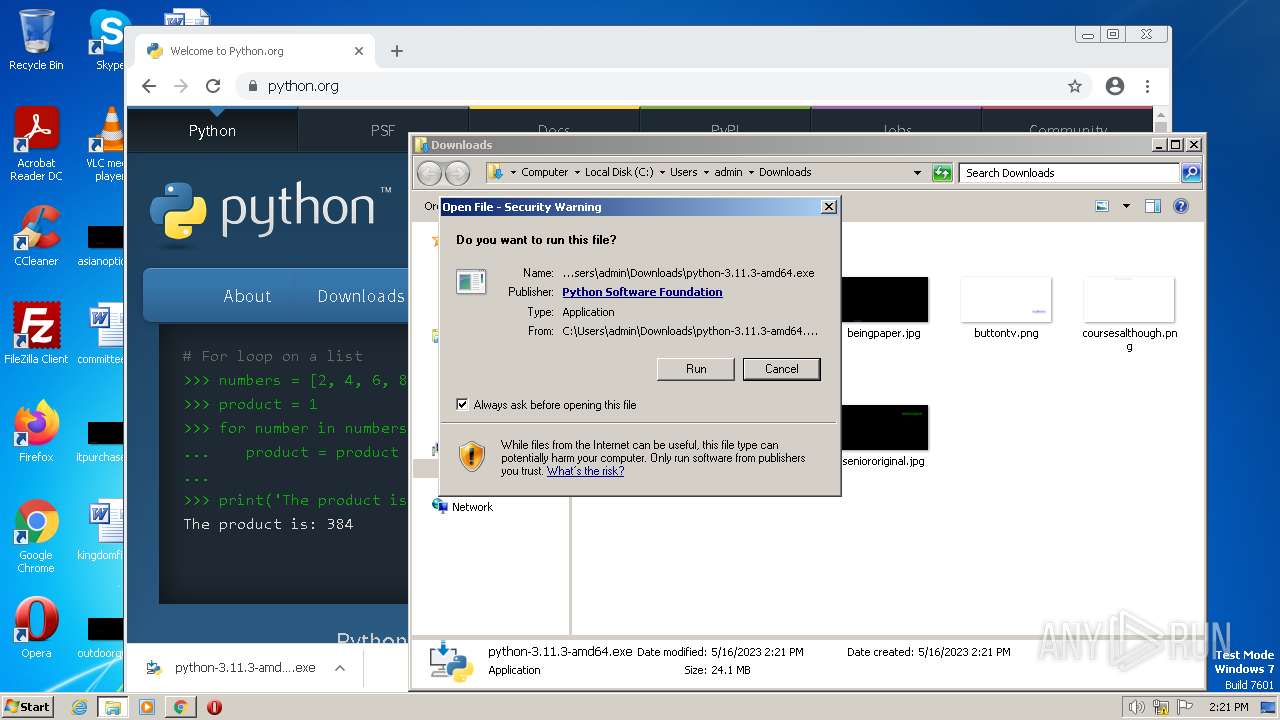
Task: Open Windows Explorer taskbar button
Action: [x=113, y=707]
